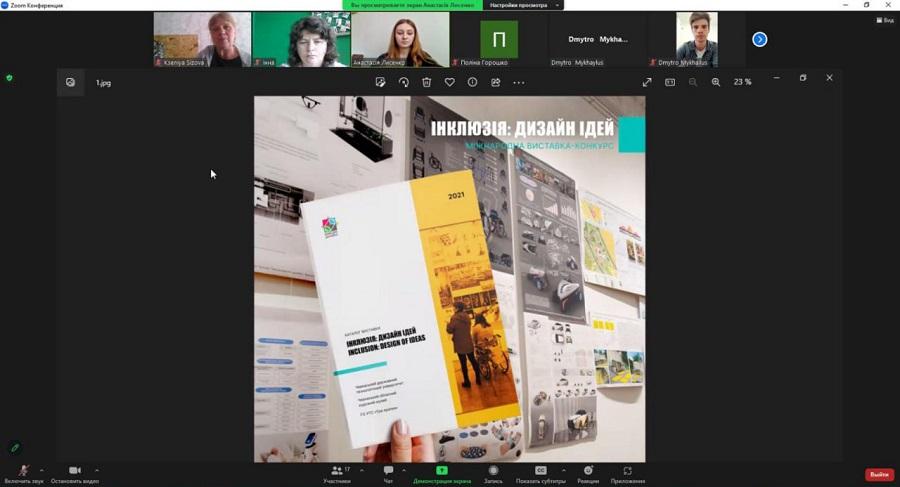Screen dimensions: 900x487
Task: Stop video using the camera button
Action: (75, 474)
